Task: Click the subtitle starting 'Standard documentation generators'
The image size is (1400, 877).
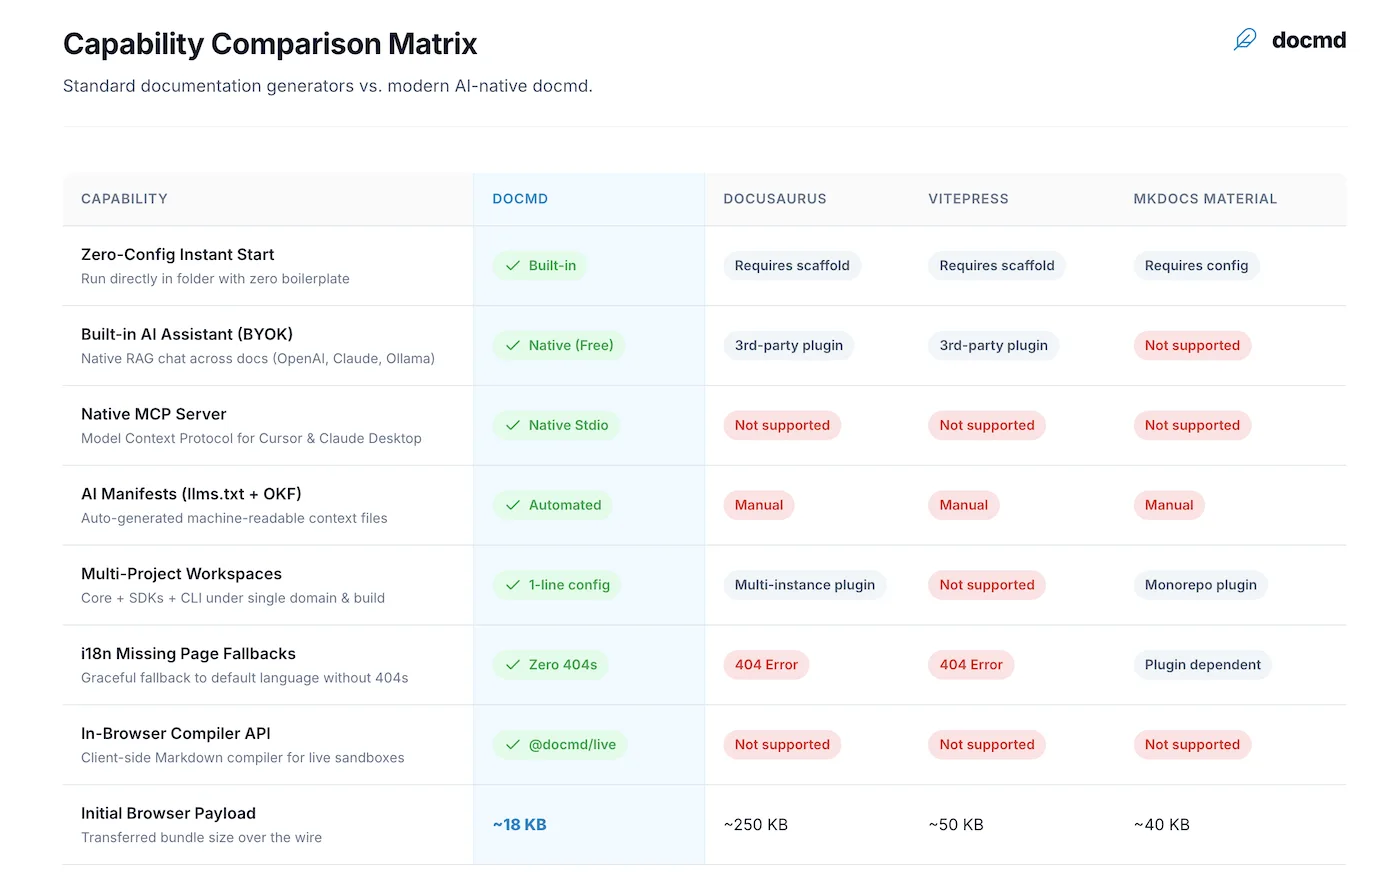Action: [328, 86]
